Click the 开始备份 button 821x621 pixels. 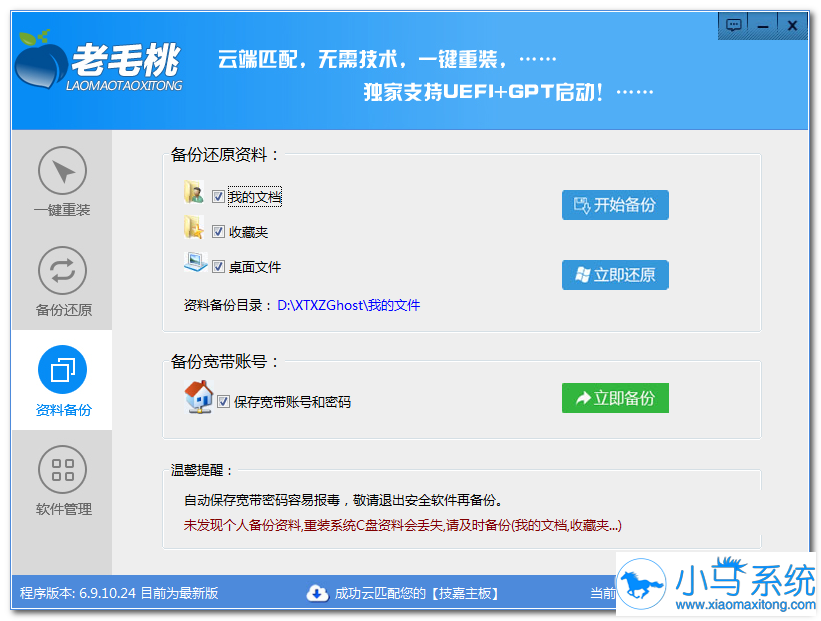coord(615,204)
